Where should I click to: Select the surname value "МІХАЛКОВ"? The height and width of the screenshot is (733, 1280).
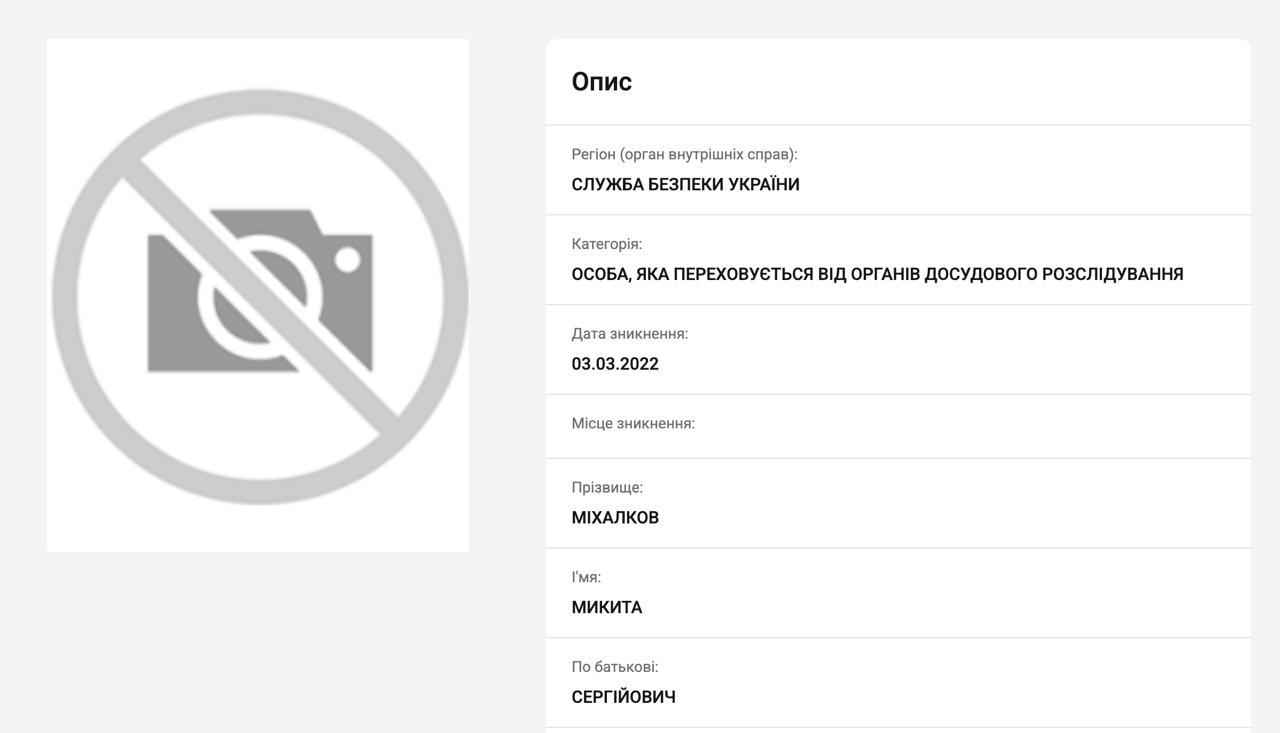[614, 518]
